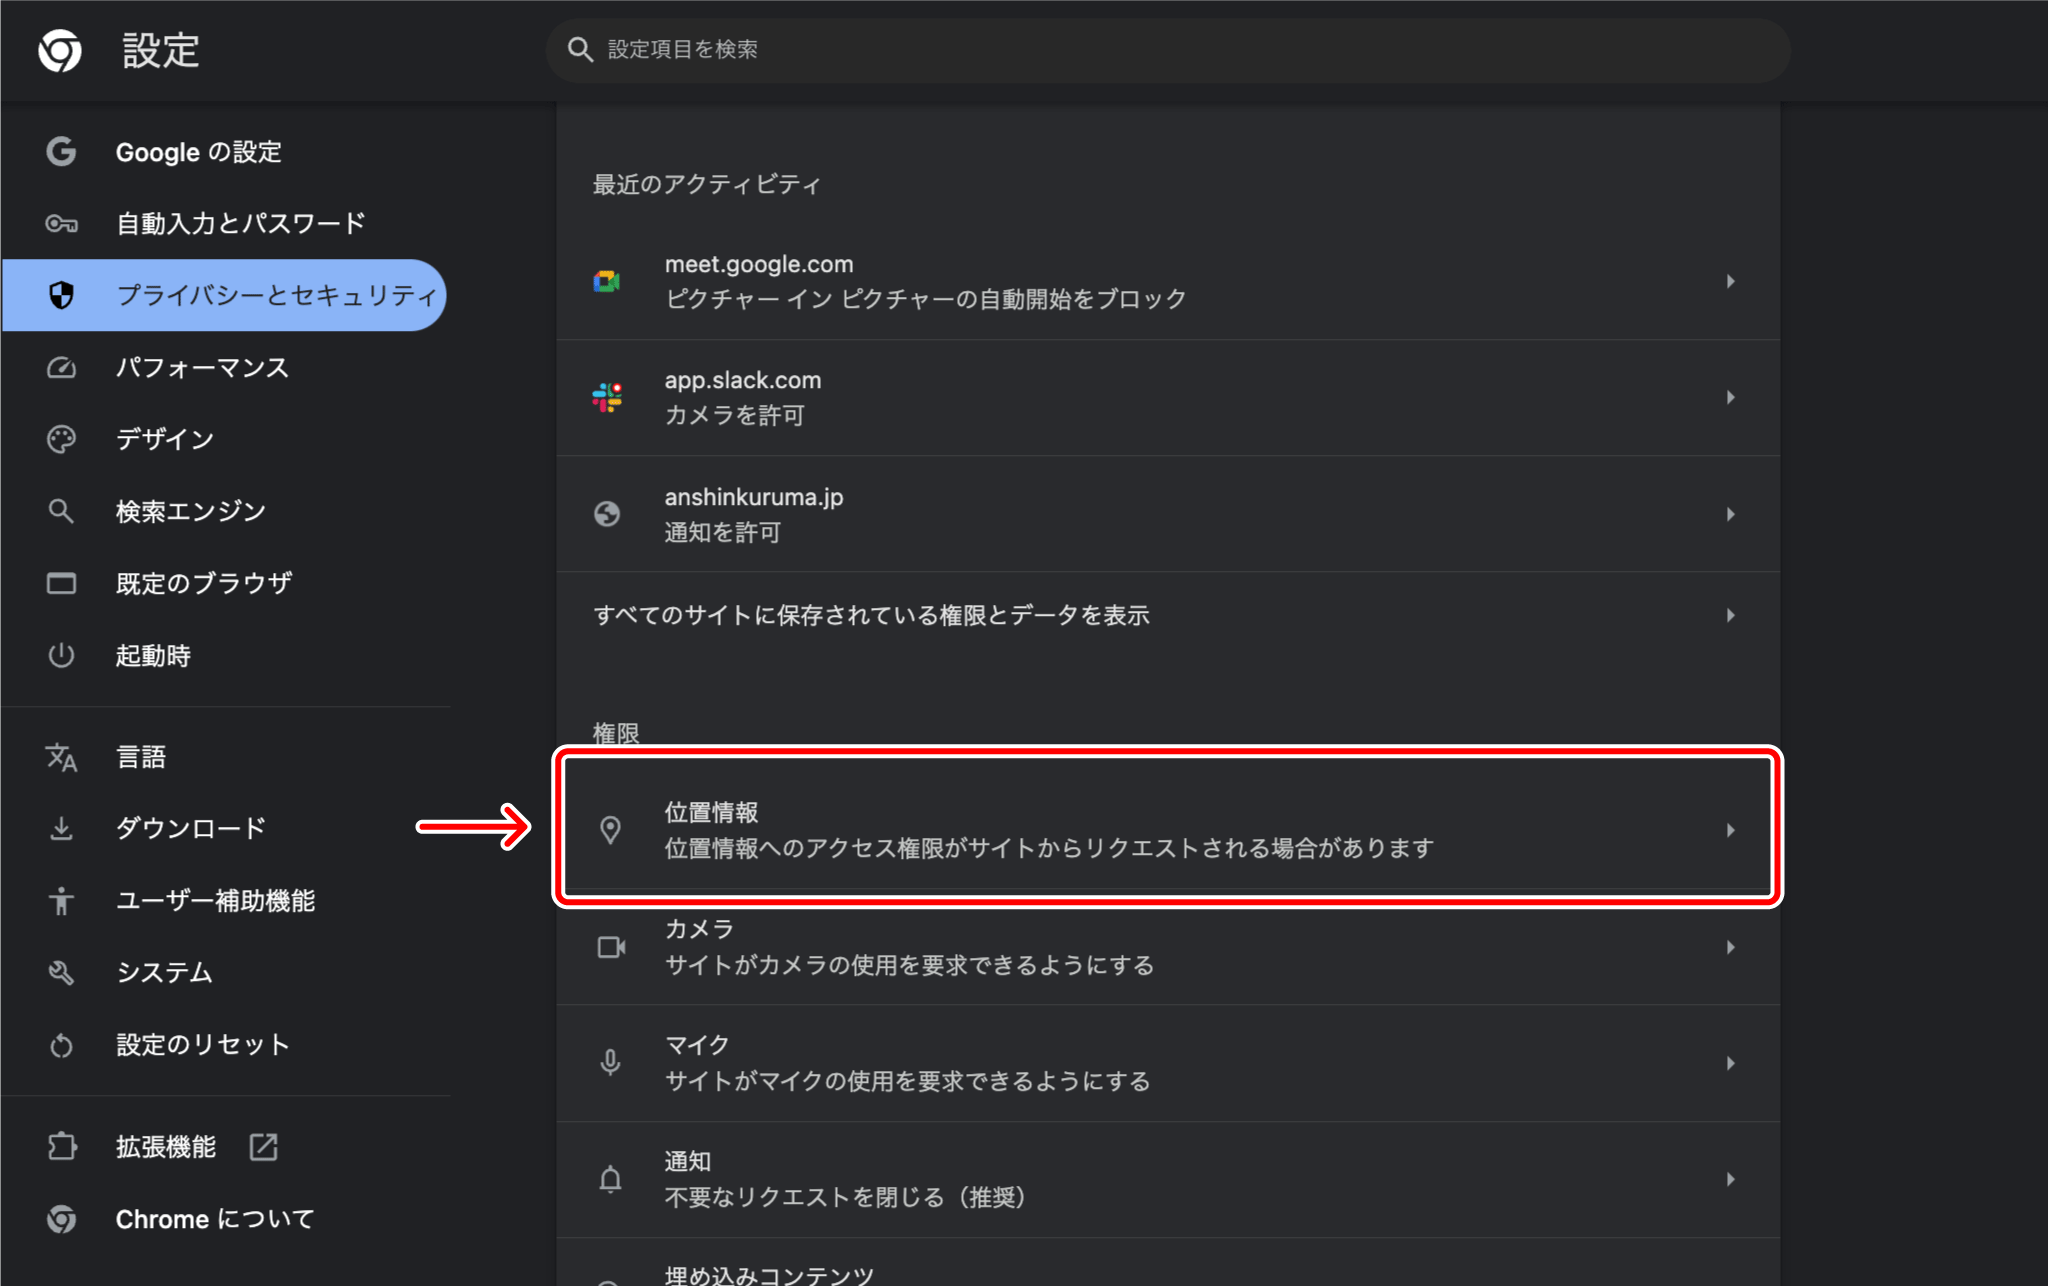Click the Slack icon next to app.slack.com
Image resolution: width=2048 pixels, height=1286 pixels.
609,397
